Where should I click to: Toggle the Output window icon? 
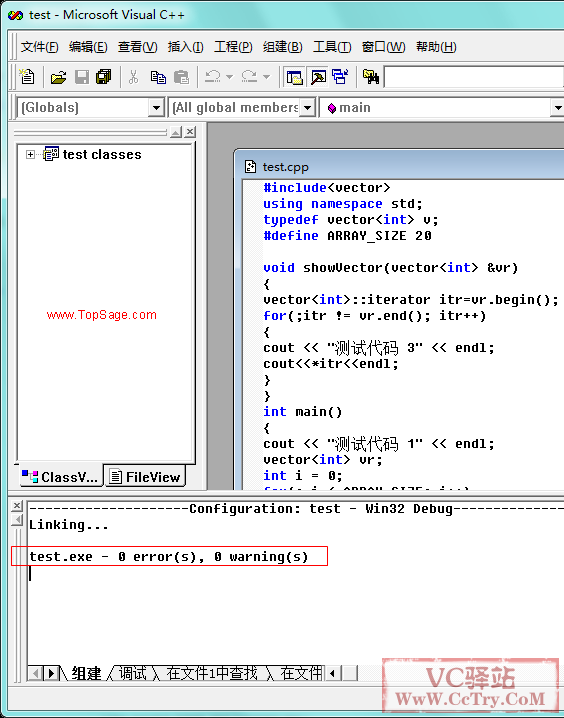(x=318, y=77)
